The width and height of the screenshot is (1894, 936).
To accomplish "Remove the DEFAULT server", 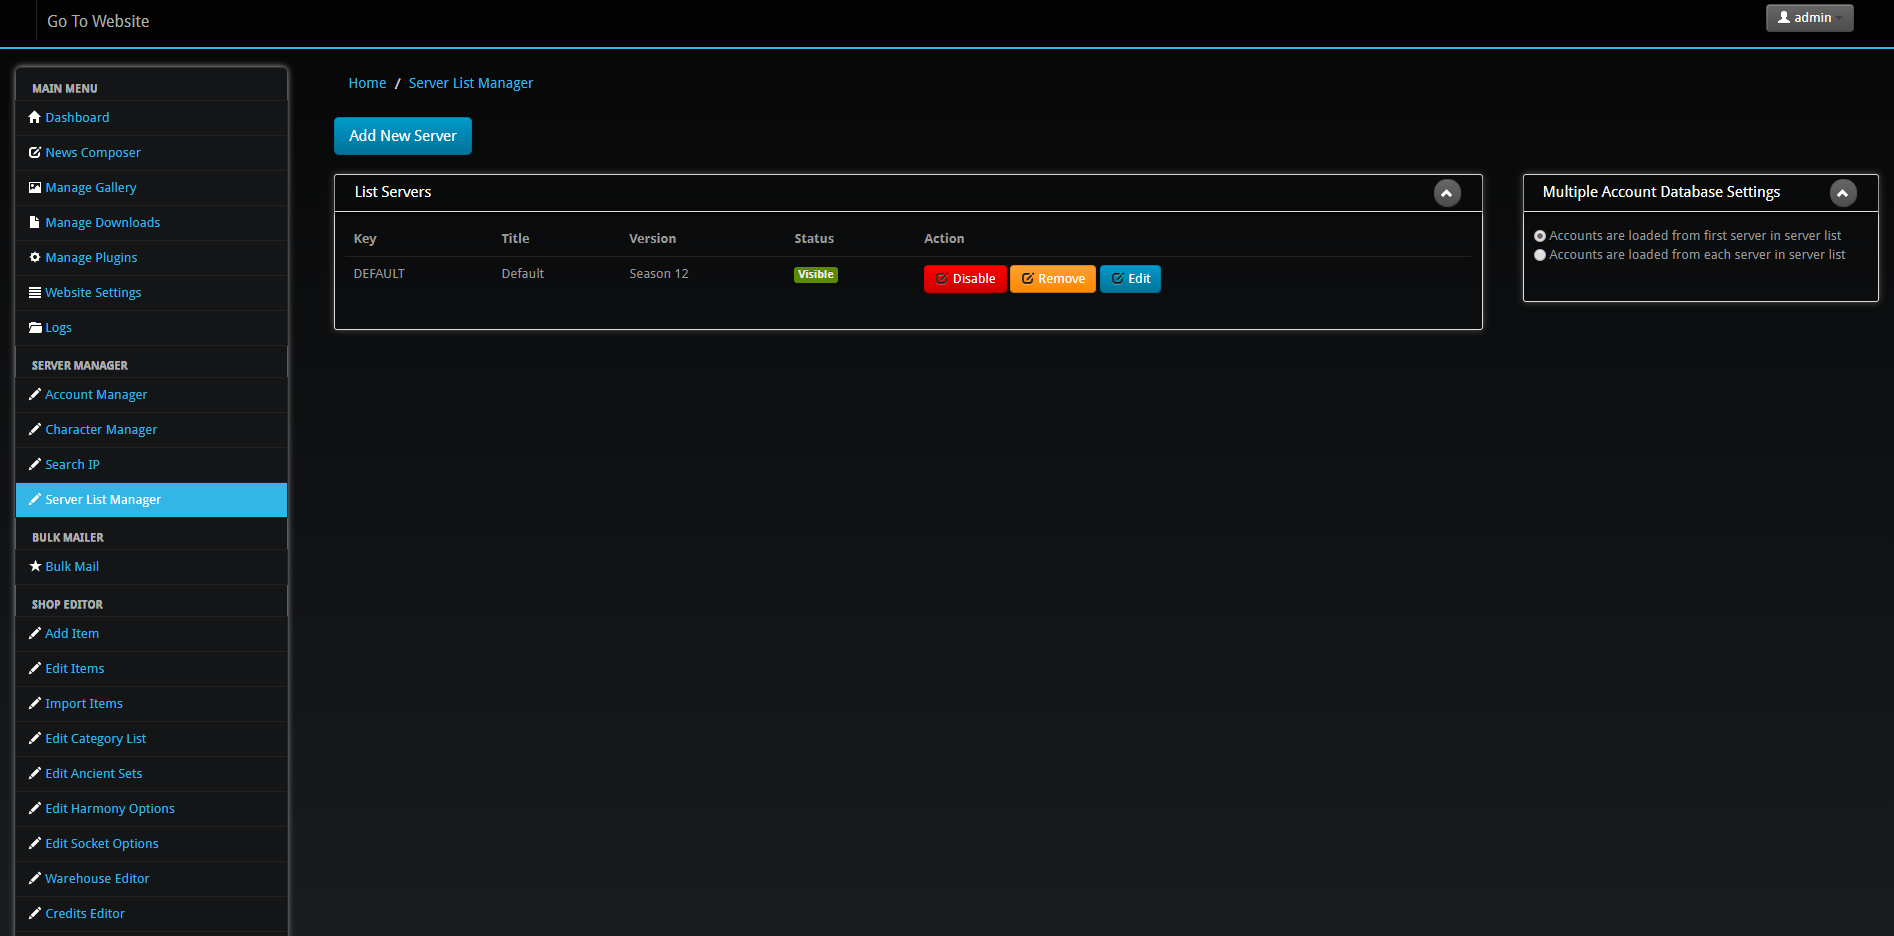I will coord(1053,279).
